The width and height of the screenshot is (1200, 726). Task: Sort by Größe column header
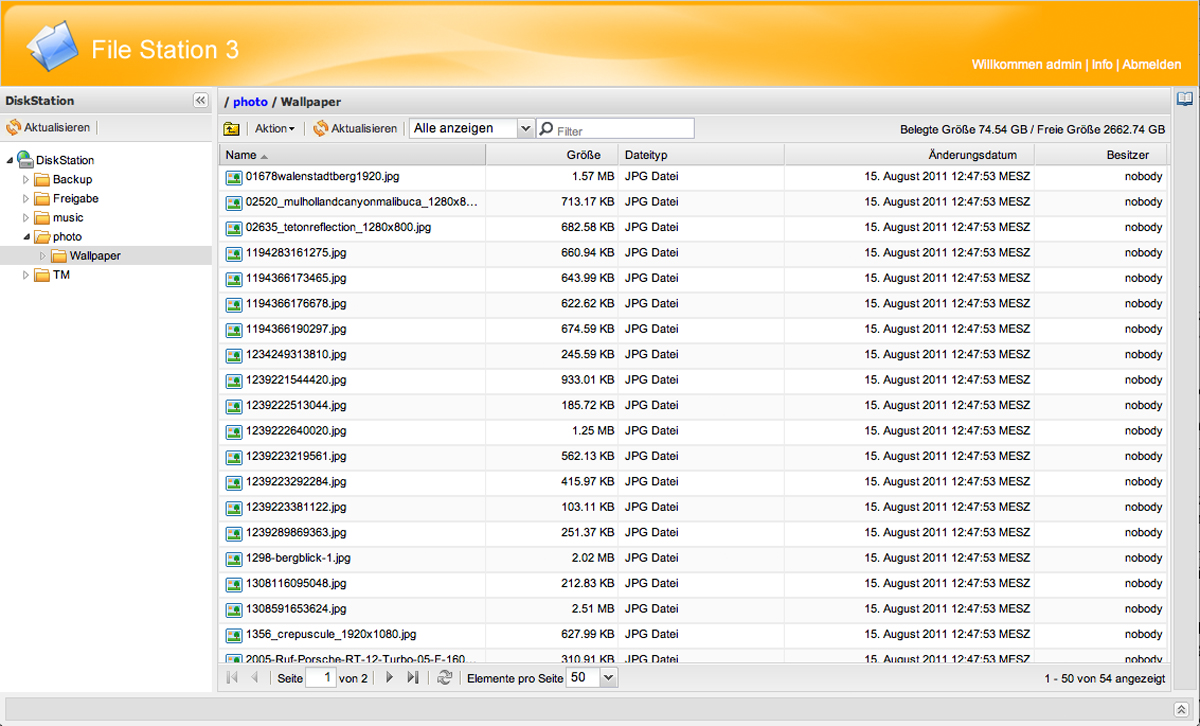(x=552, y=155)
